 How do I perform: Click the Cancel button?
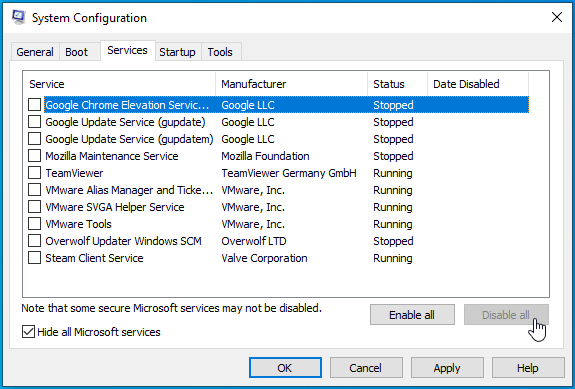[x=366, y=368]
